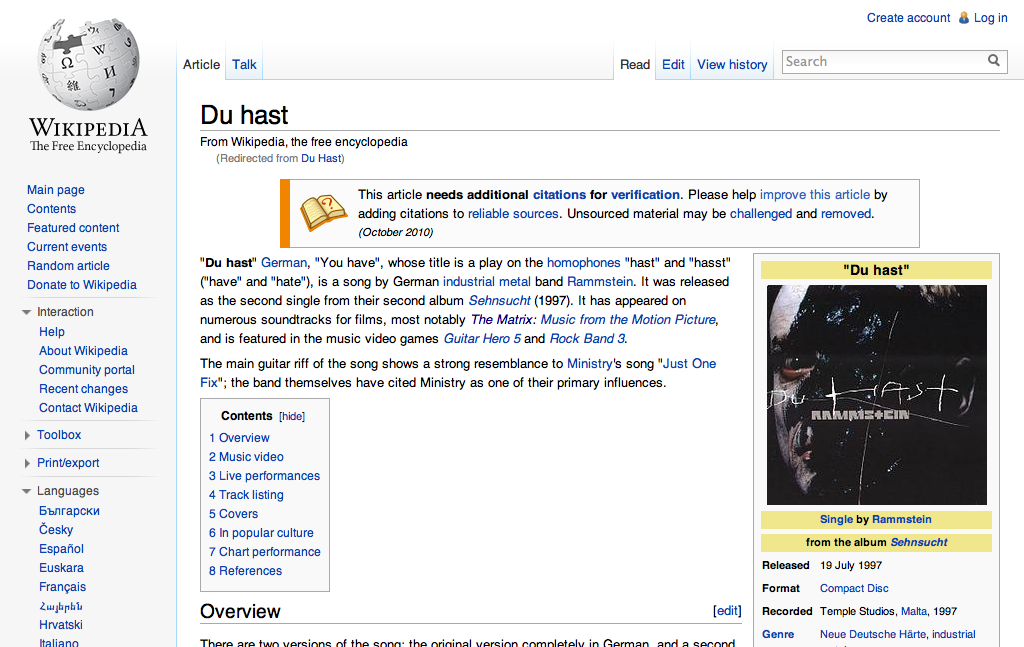
Task: Click the book icon in citation notice
Action: click(323, 213)
